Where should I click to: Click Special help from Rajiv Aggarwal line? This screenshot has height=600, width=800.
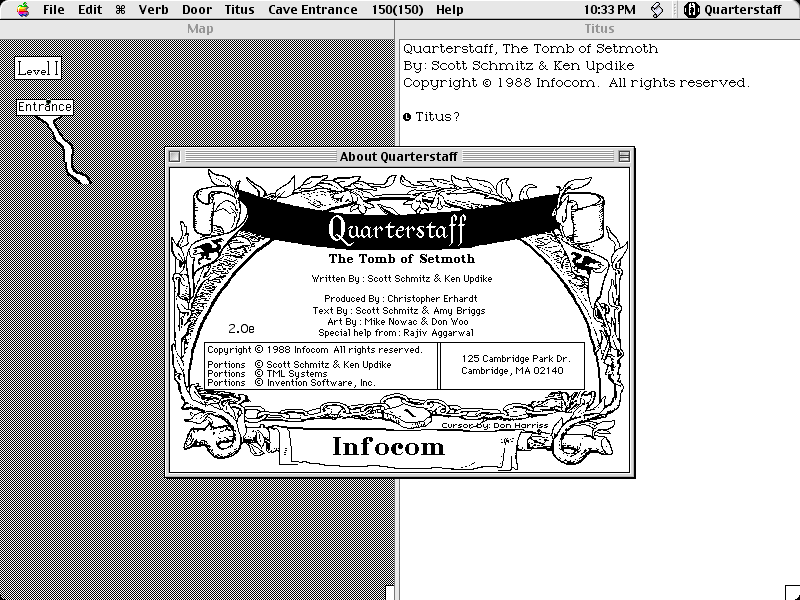point(396,333)
